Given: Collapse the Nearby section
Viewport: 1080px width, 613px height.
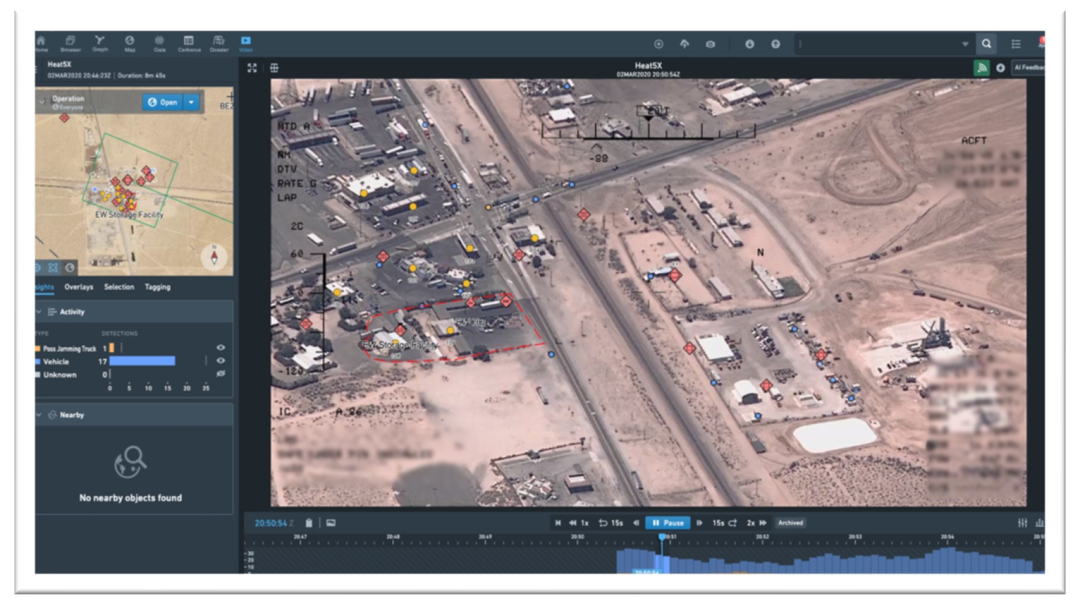Looking at the screenshot, I should [x=39, y=415].
